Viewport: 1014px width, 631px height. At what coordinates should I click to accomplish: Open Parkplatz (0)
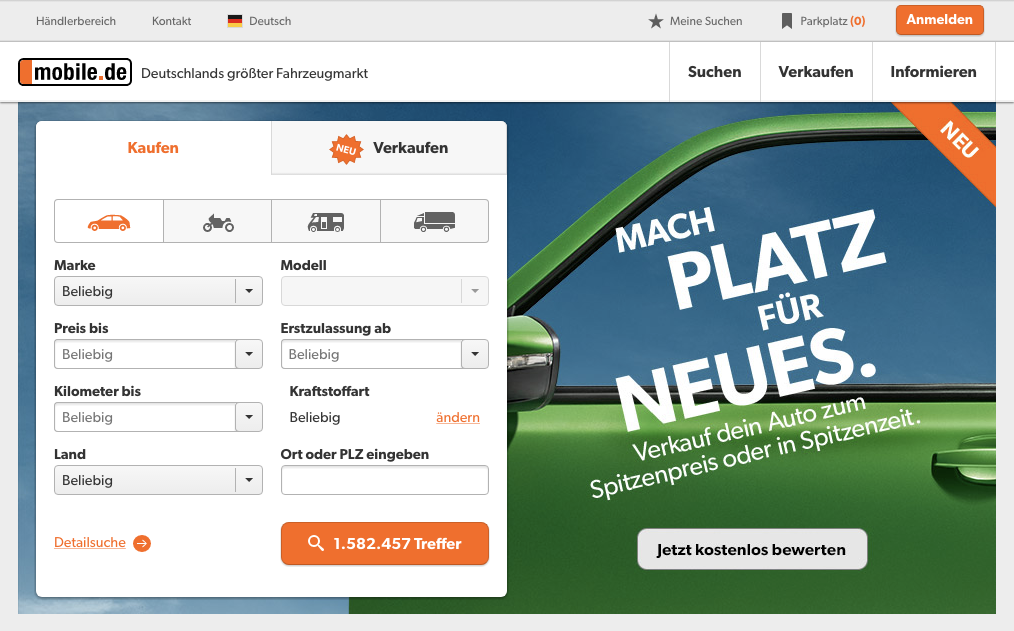click(823, 21)
